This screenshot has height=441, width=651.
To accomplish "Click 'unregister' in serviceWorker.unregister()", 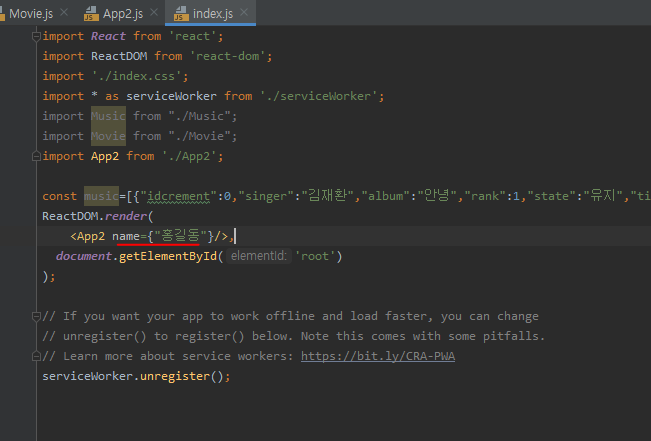I will point(175,376).
